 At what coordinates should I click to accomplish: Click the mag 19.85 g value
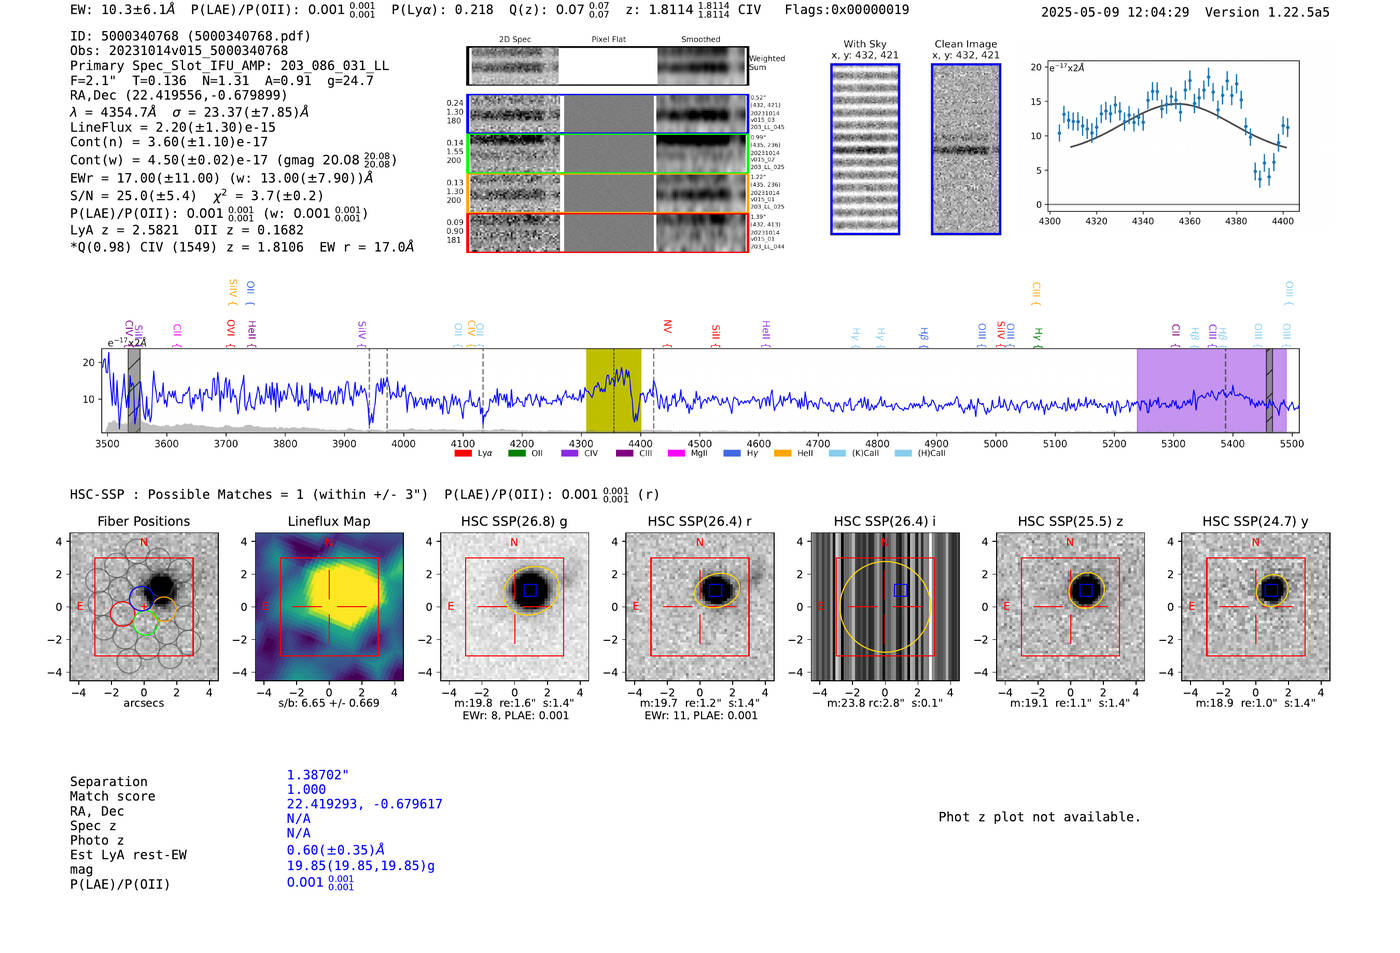pyautogui.click(x=361, y=866)
